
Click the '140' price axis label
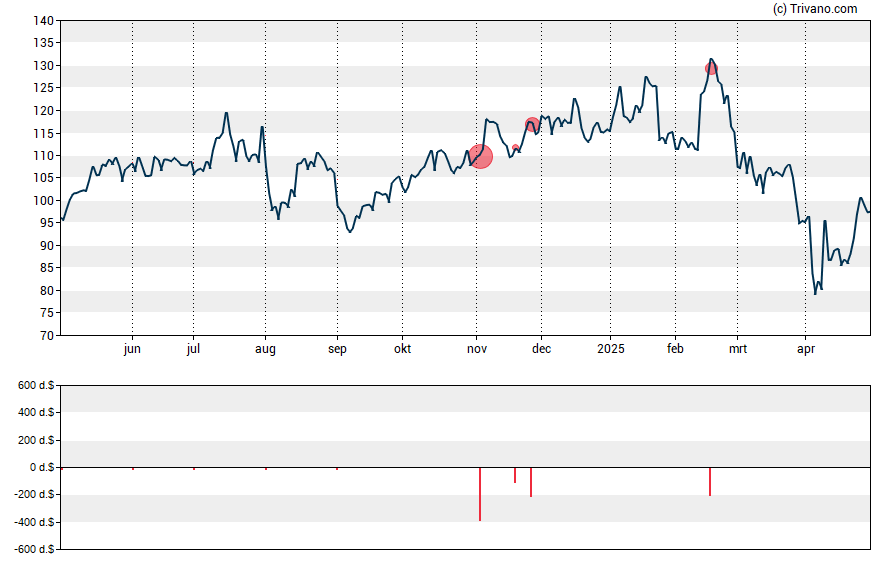(x=44, y=21)
